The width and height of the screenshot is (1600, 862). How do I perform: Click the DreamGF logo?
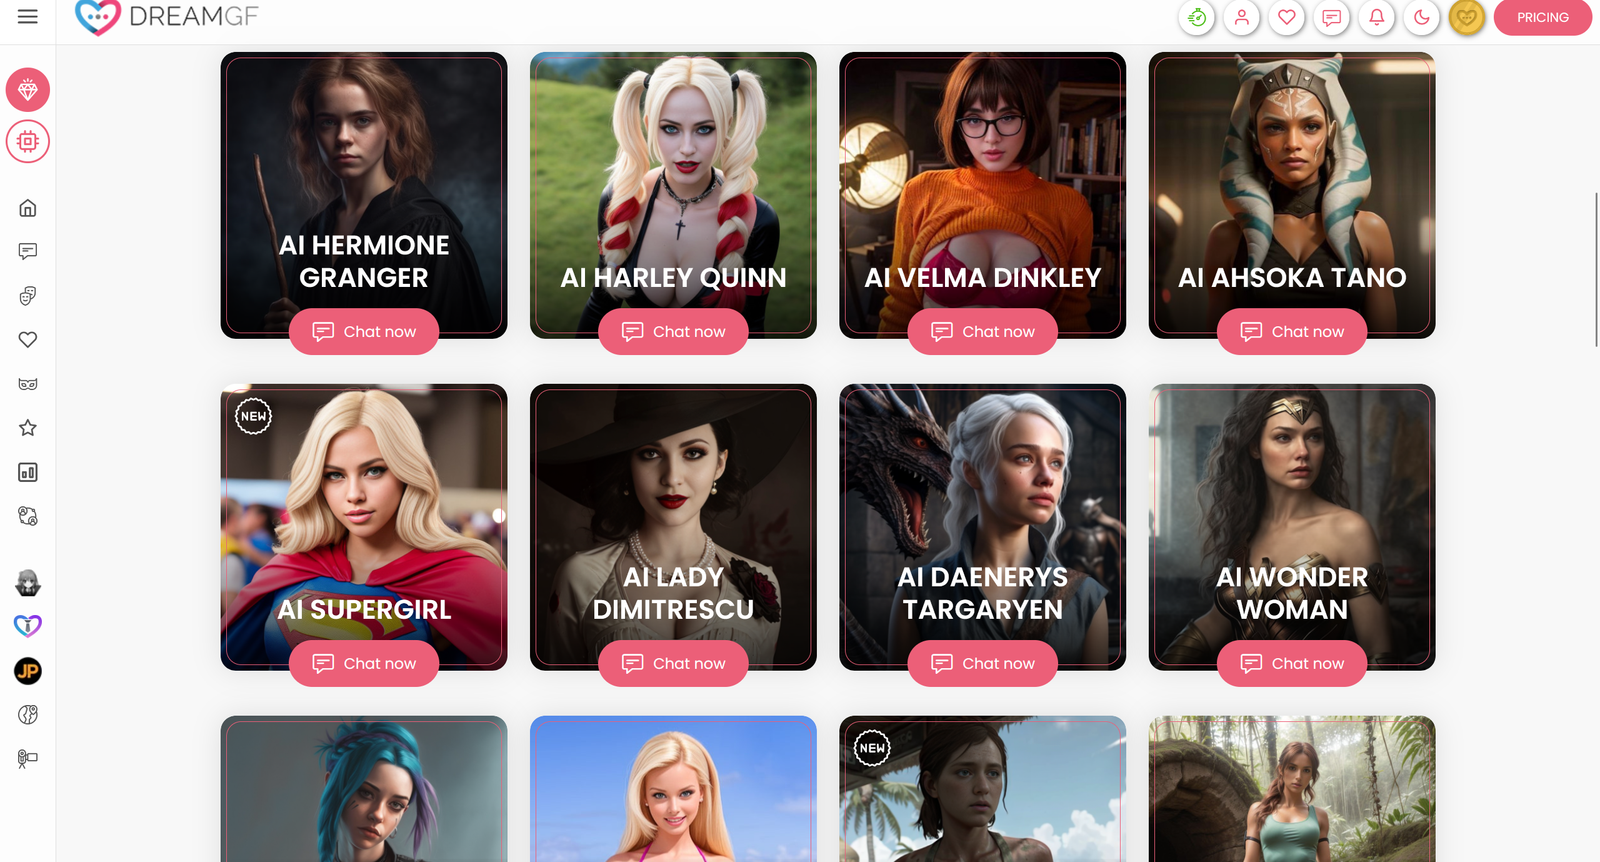tap(167, 17)
